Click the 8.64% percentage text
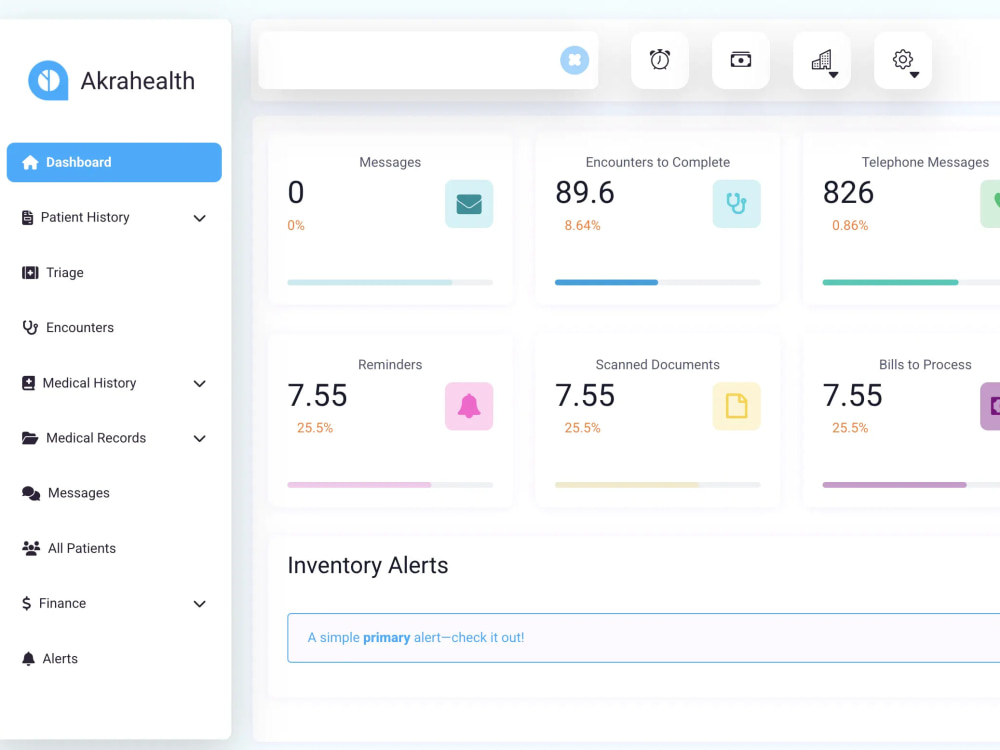 coord(582,225)
